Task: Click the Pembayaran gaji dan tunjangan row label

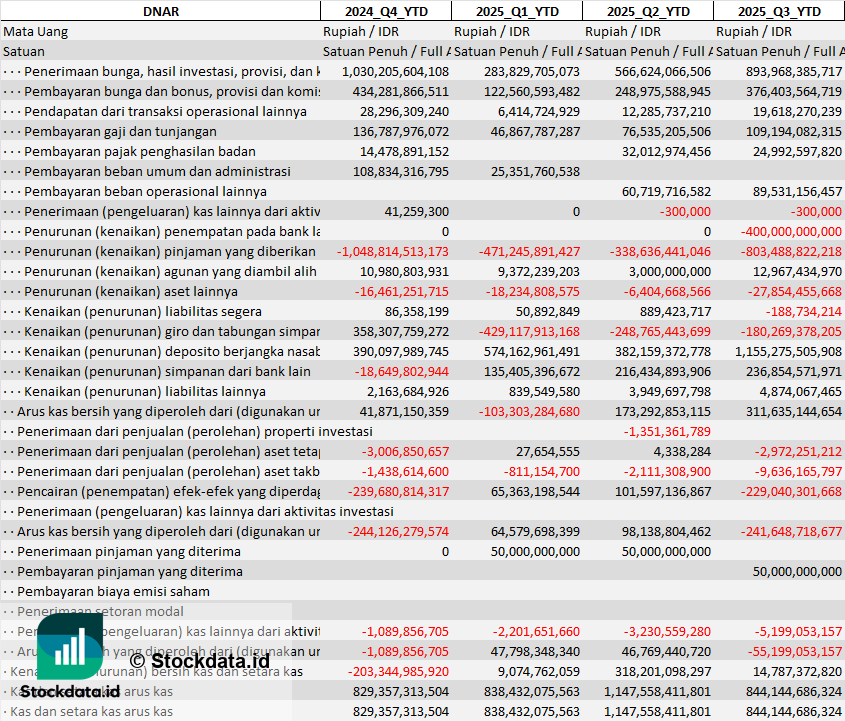Action: coord(120,131)
